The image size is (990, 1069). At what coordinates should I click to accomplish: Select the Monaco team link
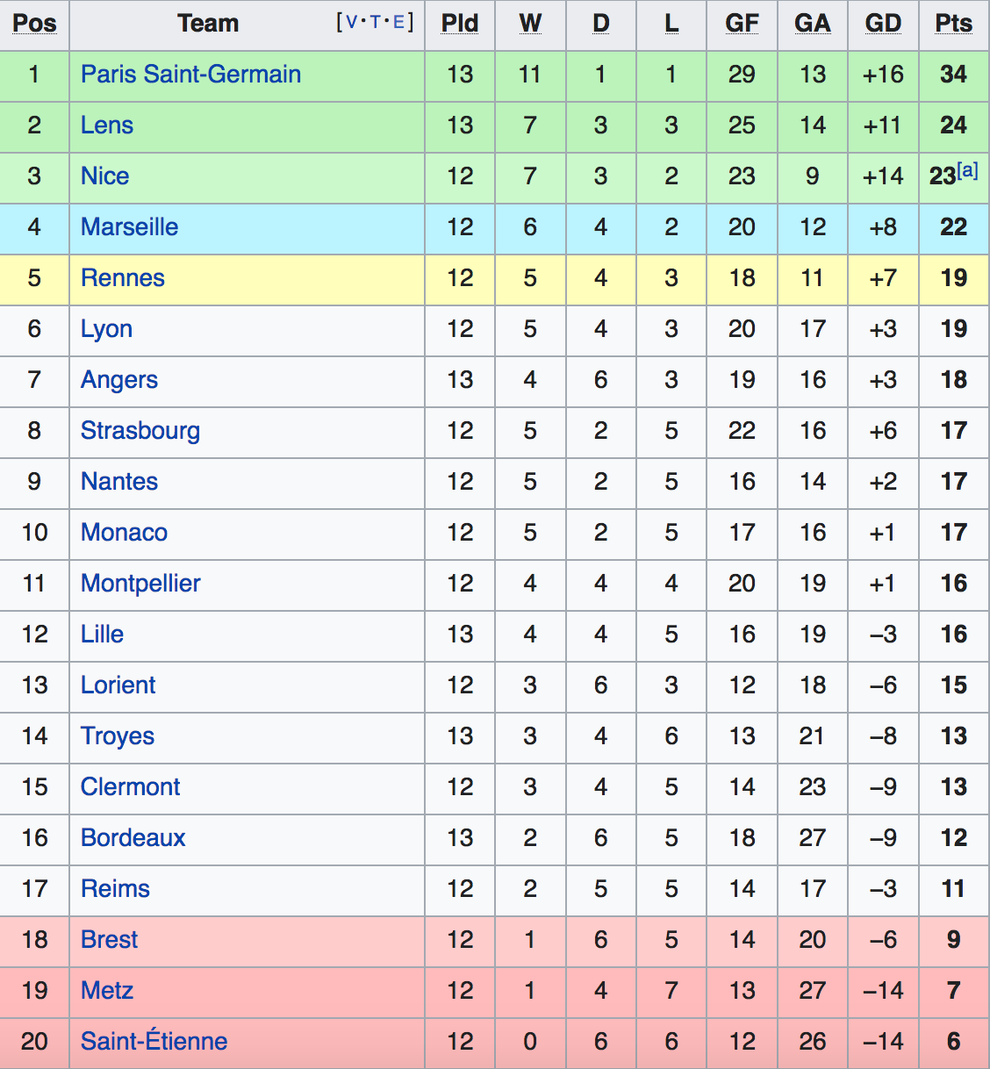coord(124,532)
